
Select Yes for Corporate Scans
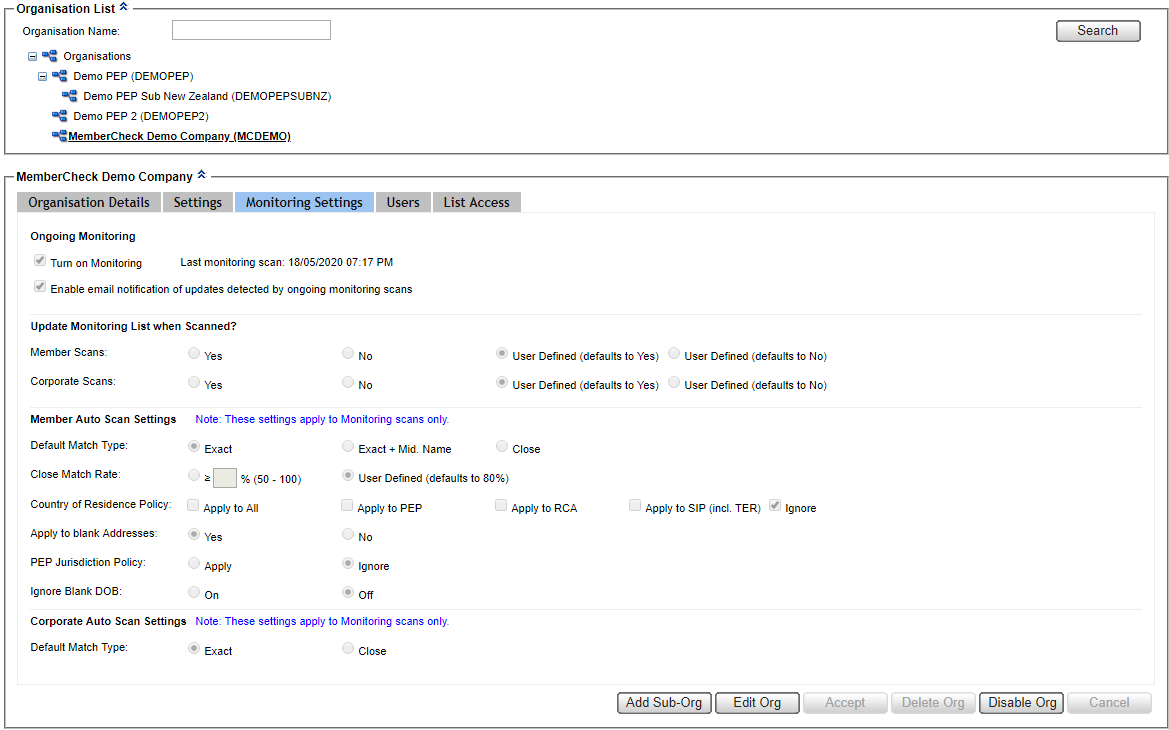(194, 383)
